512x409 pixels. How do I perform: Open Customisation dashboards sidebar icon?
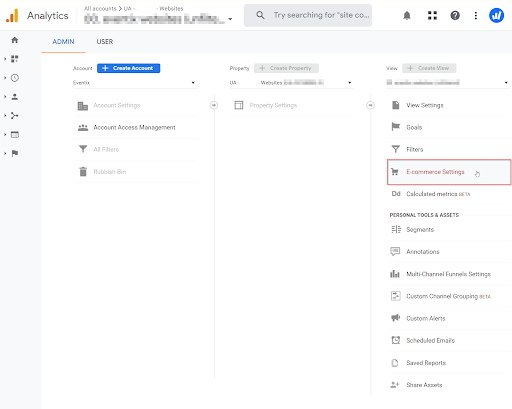click(x=15, y=59)
